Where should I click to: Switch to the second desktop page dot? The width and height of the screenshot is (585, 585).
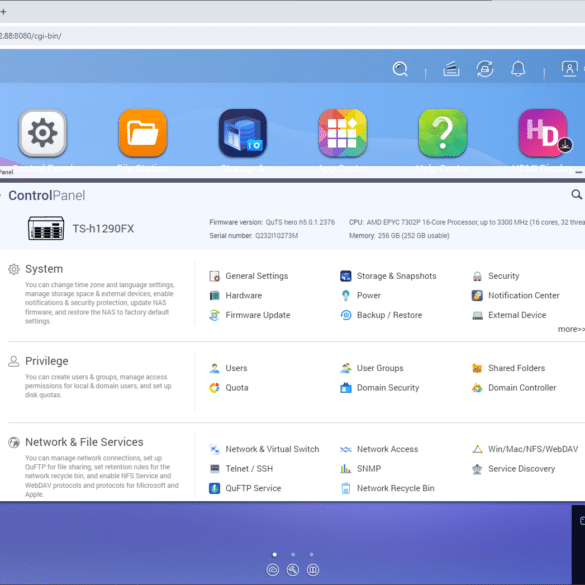coord(293,554)
